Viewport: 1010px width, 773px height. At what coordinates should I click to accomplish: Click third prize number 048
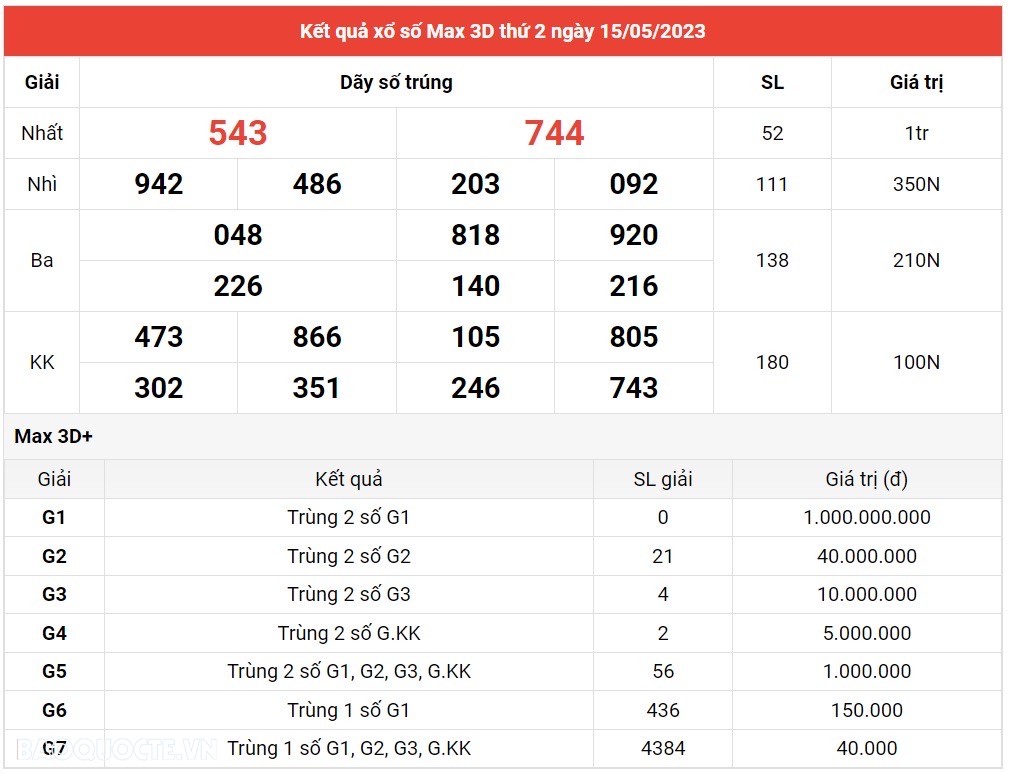coord(238,235)
